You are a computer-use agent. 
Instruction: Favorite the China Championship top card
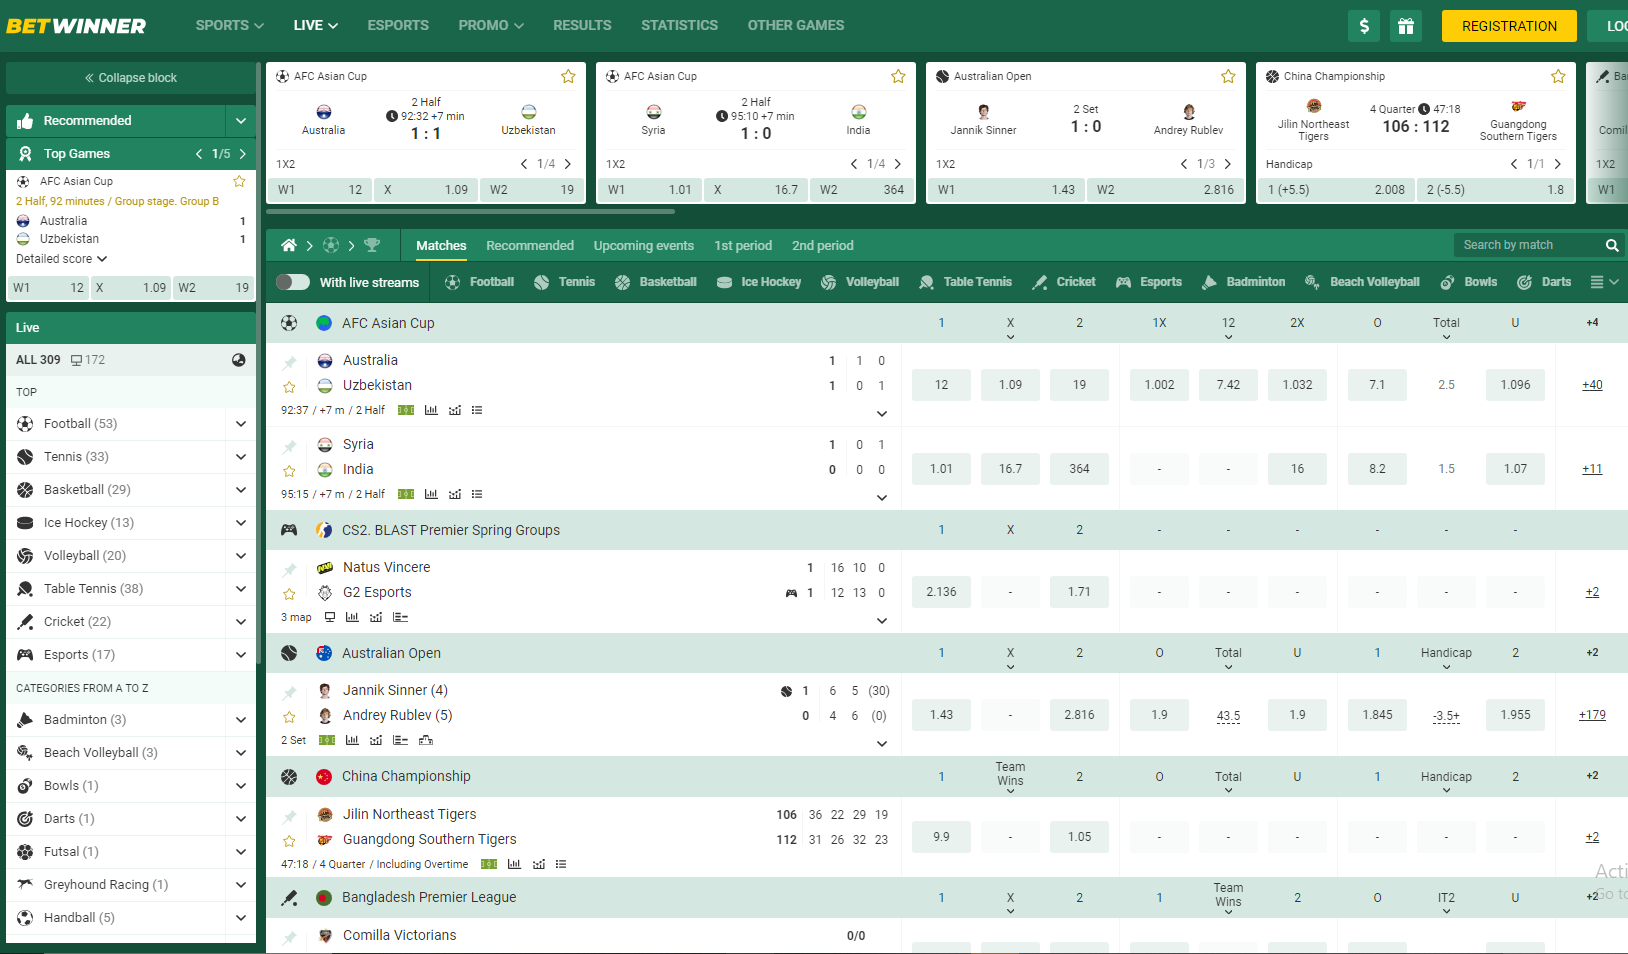point(1558,76)
